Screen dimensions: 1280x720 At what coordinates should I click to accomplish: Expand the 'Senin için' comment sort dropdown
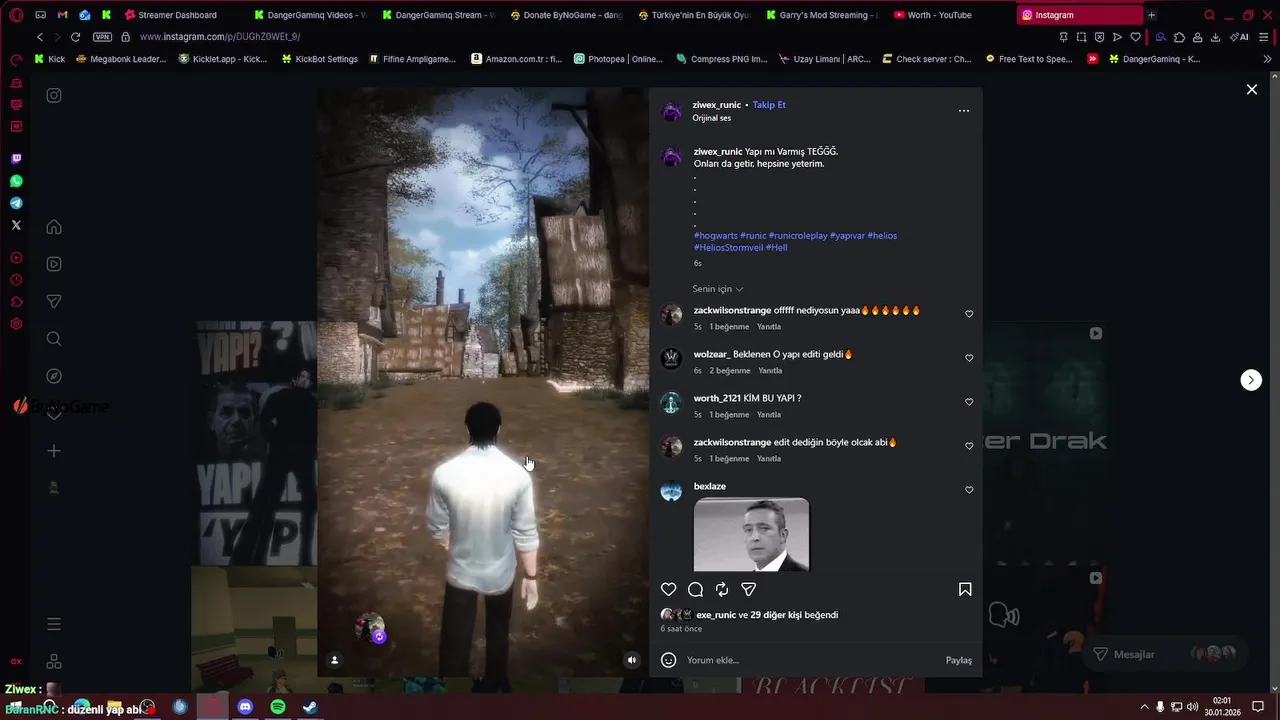[x=718, y=289]
